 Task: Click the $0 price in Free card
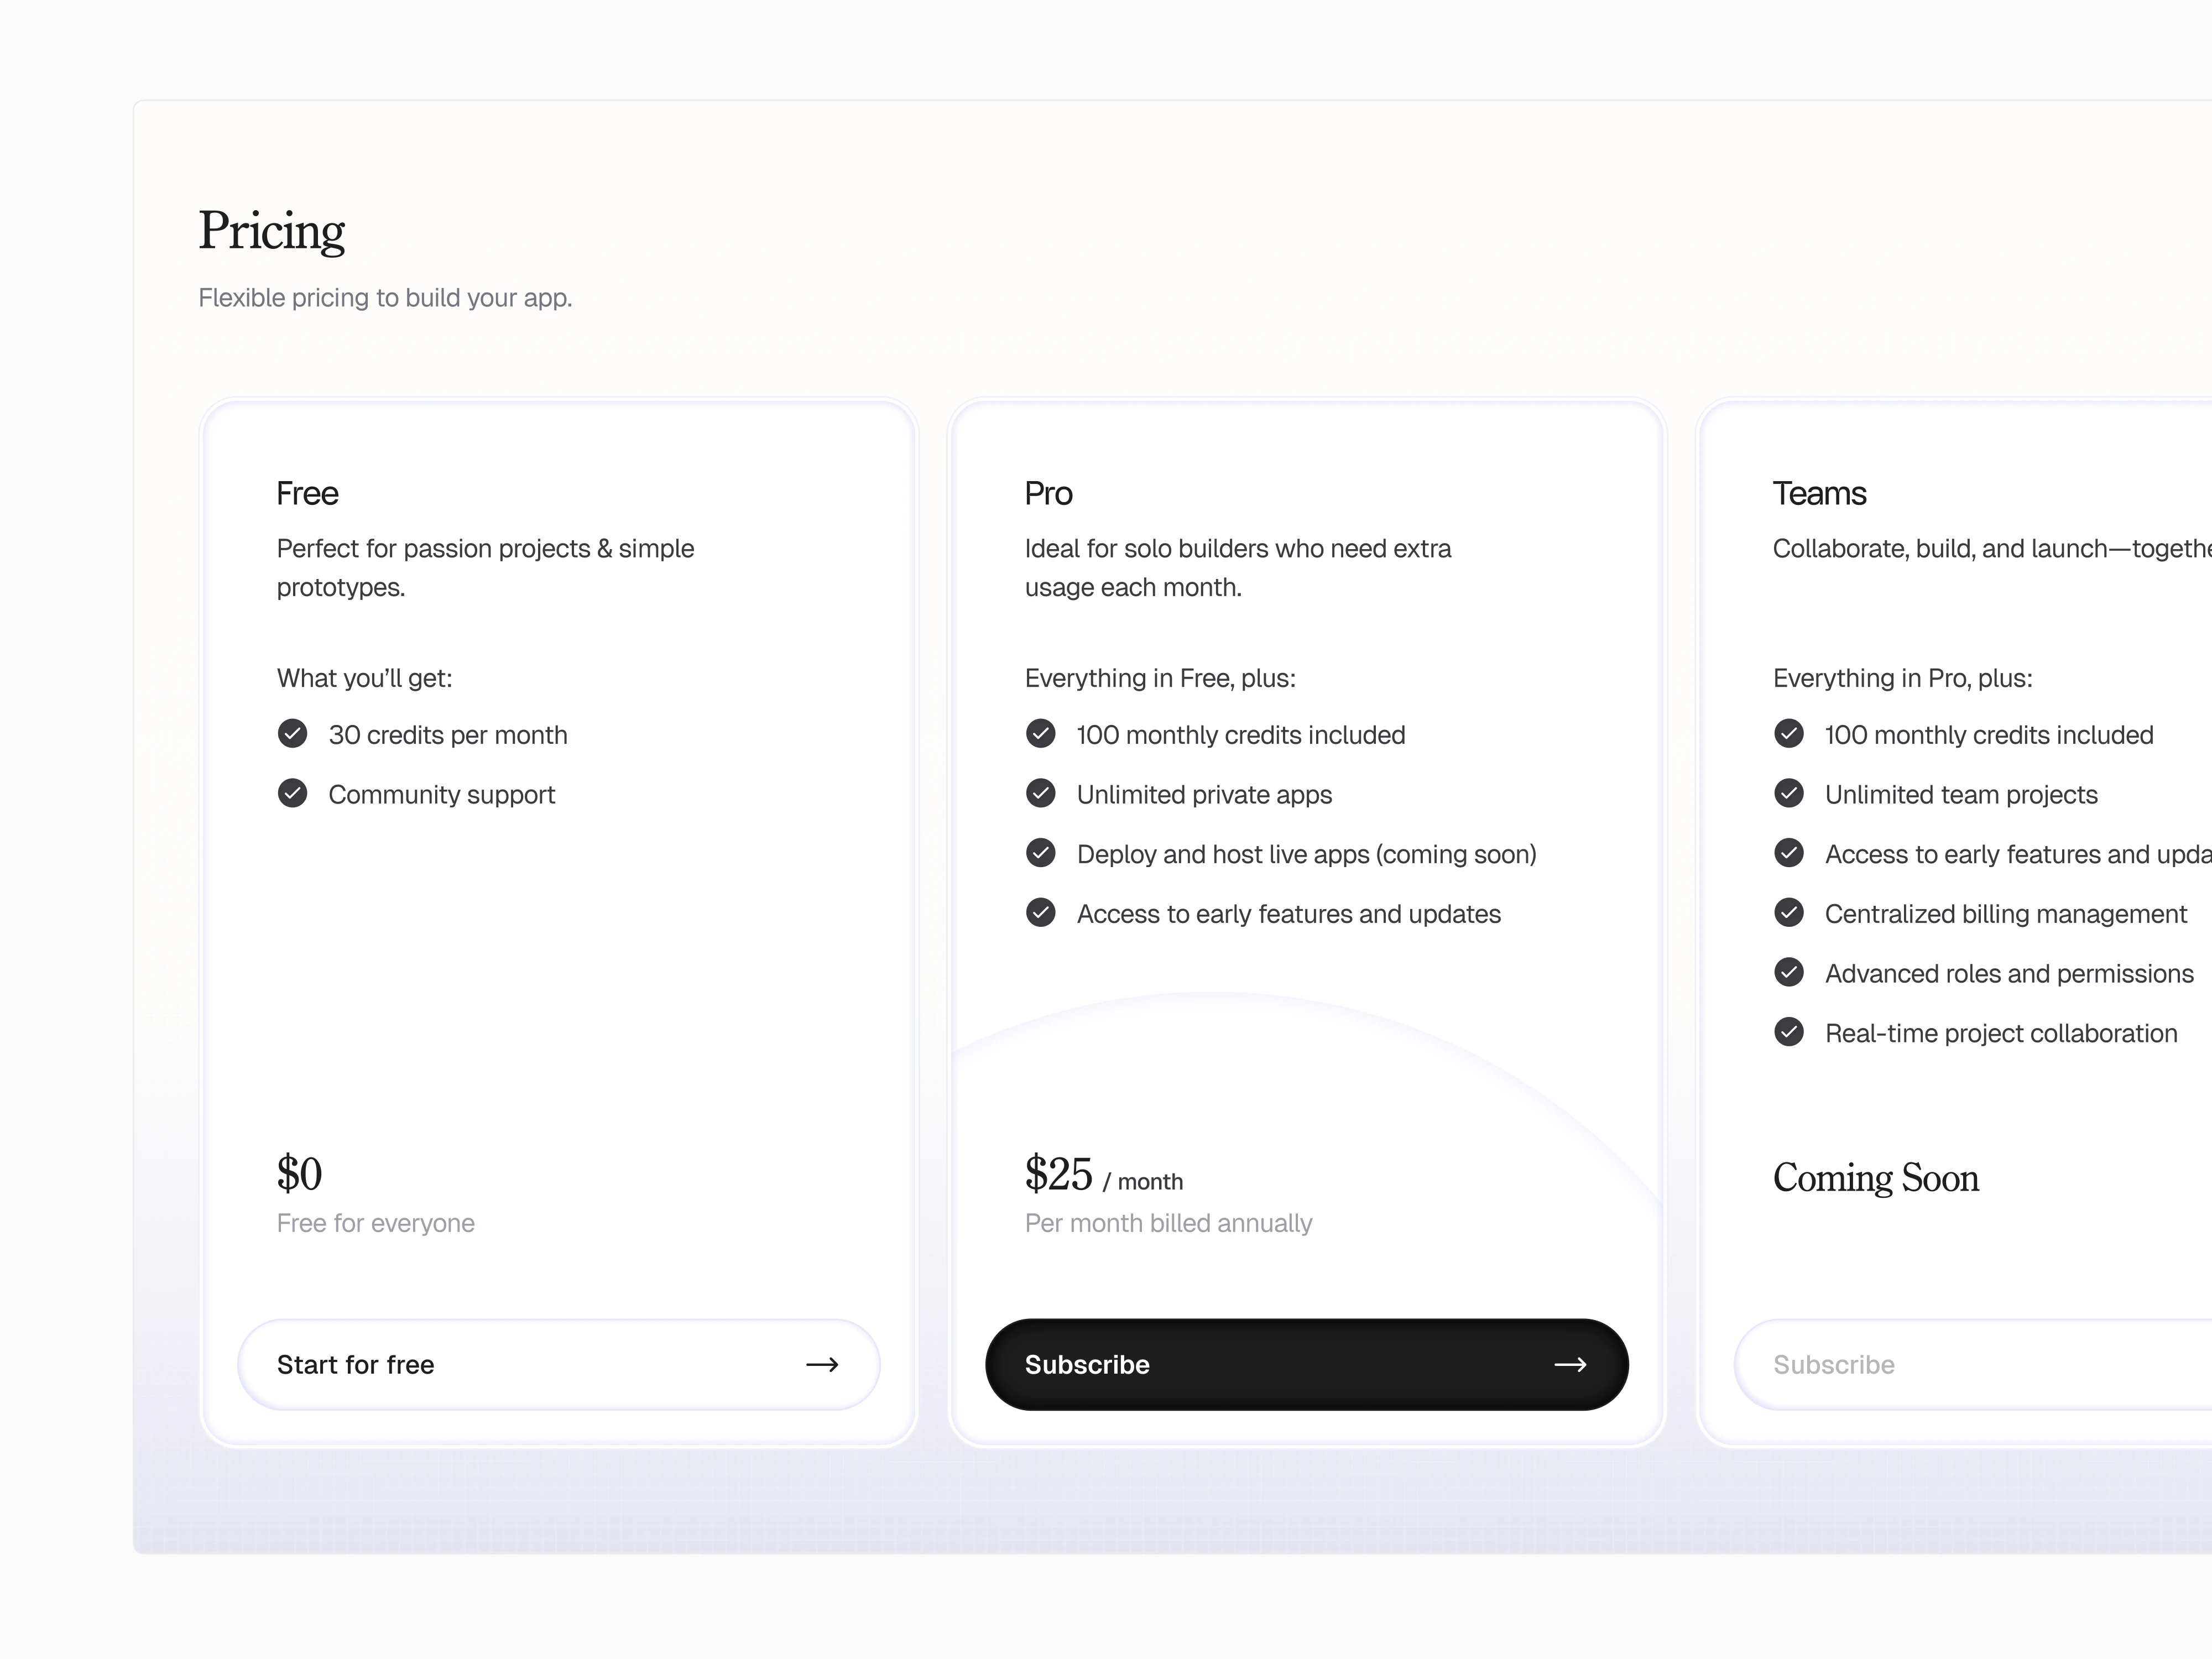299,1174
